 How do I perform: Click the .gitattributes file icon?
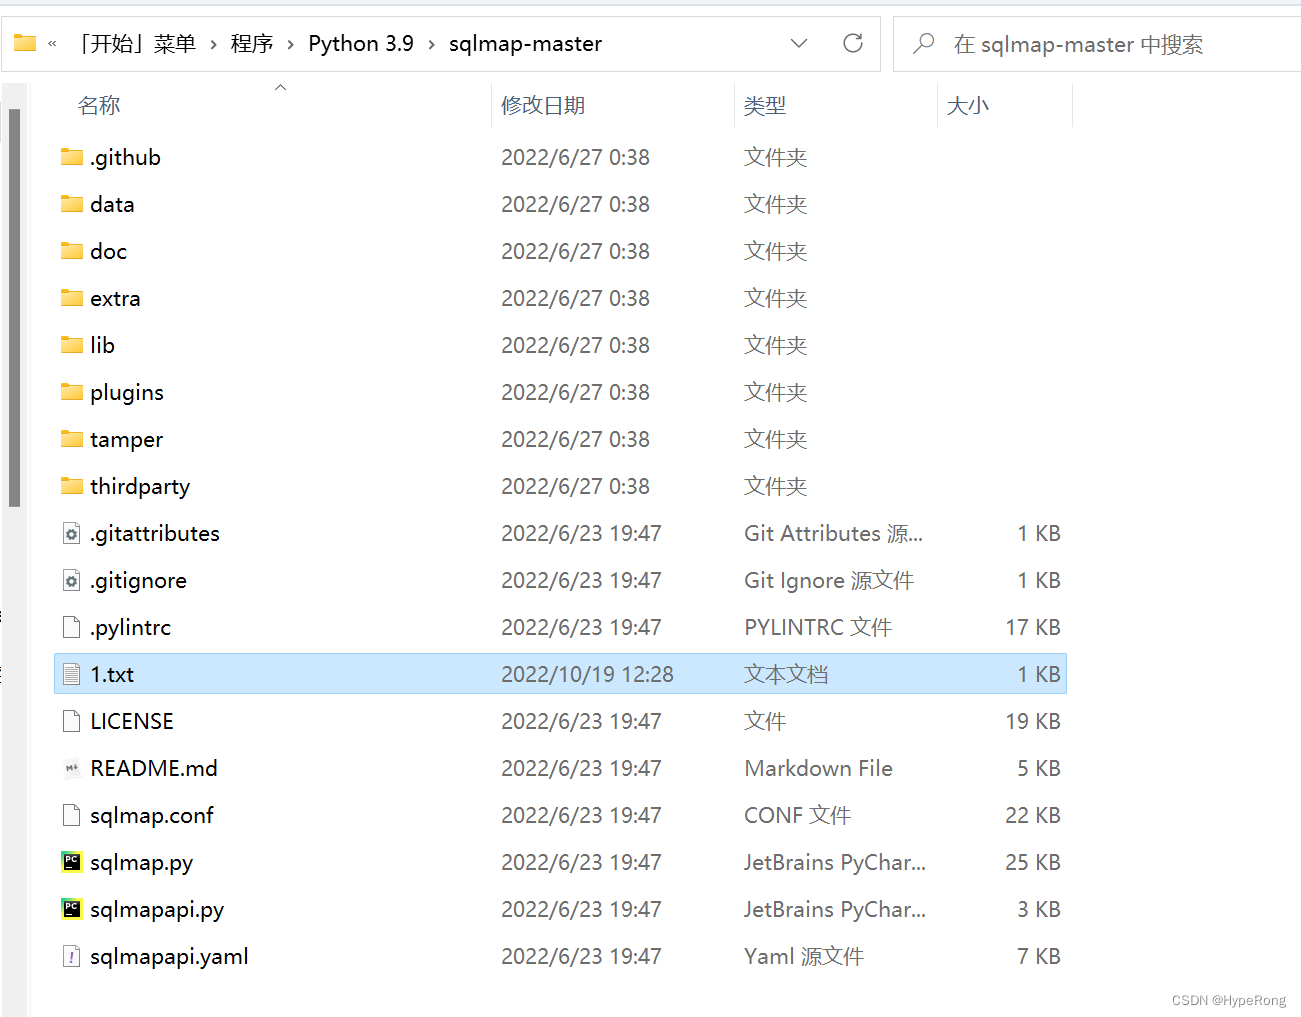(x=72, y=533)
